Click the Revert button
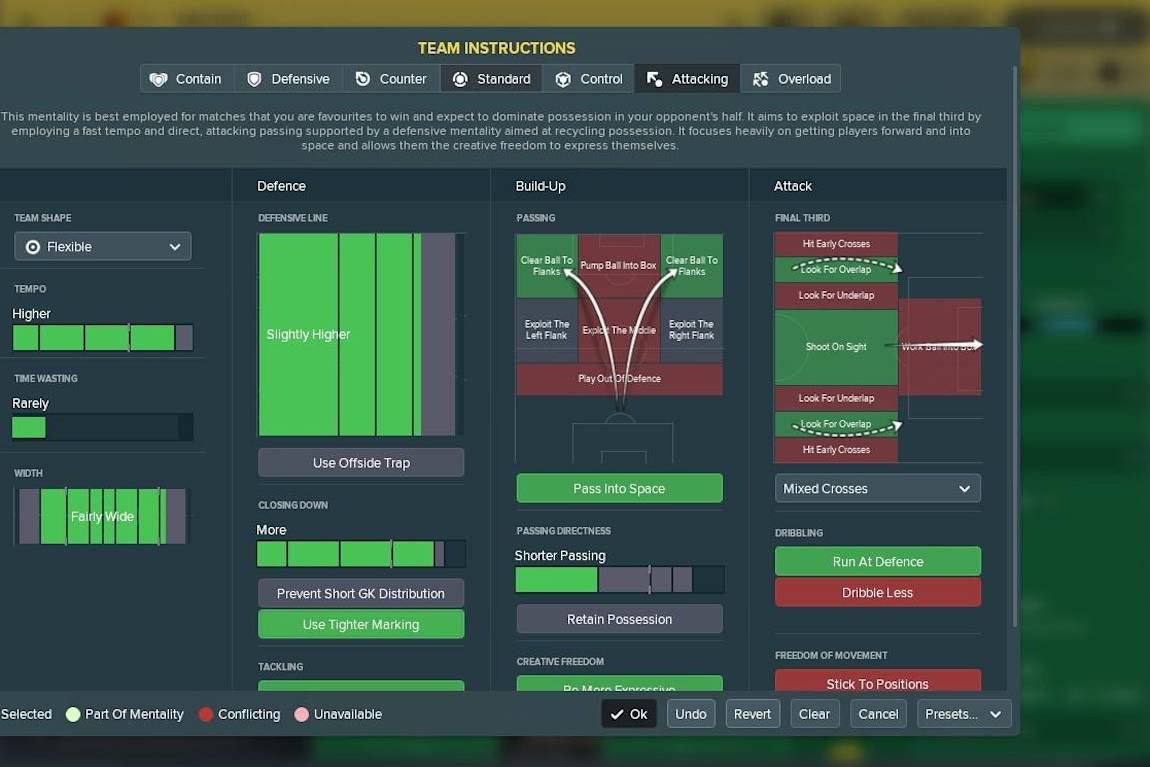This screenshot has height=767, width=1150. [x=752, y=714]
